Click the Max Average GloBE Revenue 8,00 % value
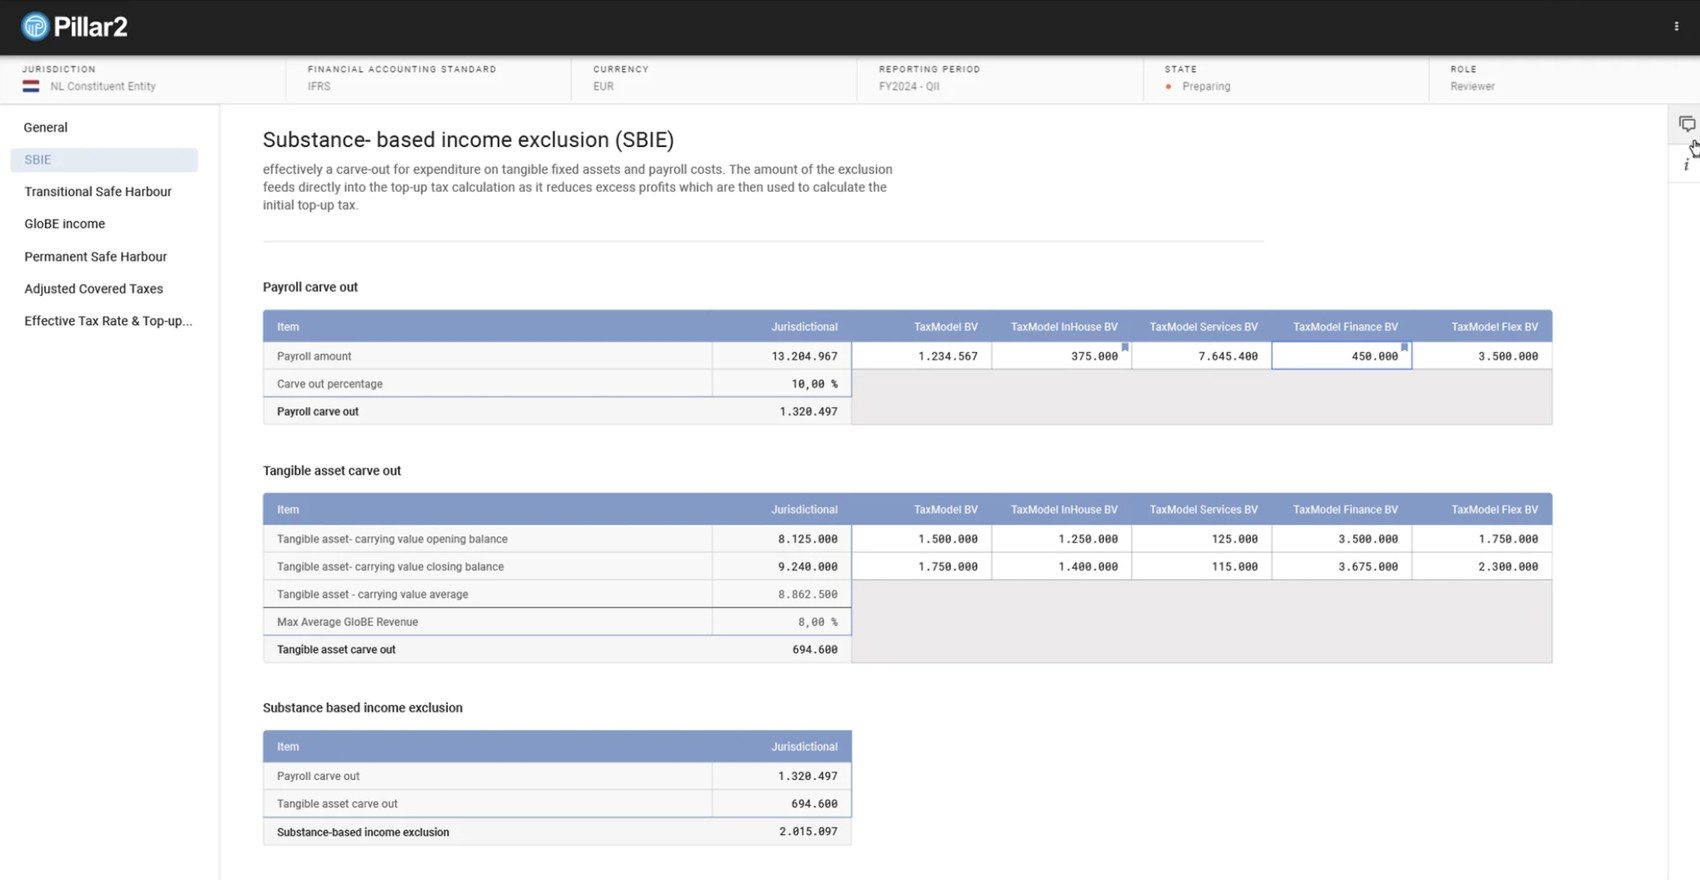This screenshot has width=1700, height=880. [782, 622]
